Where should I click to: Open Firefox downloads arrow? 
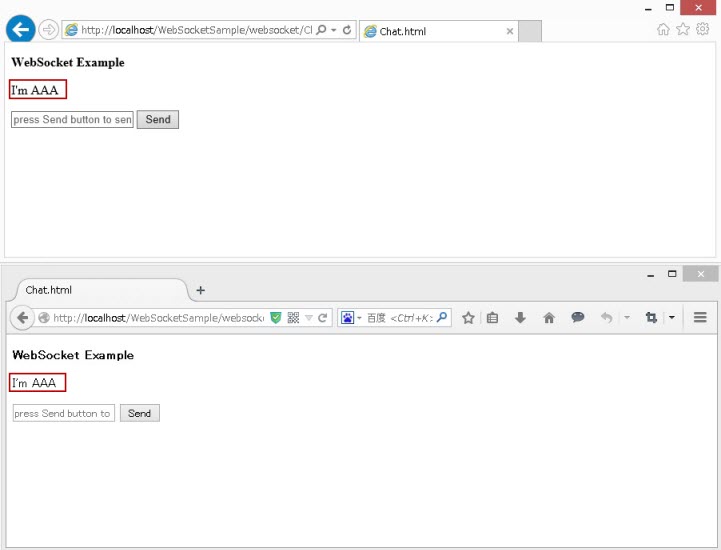click(520, 318)
